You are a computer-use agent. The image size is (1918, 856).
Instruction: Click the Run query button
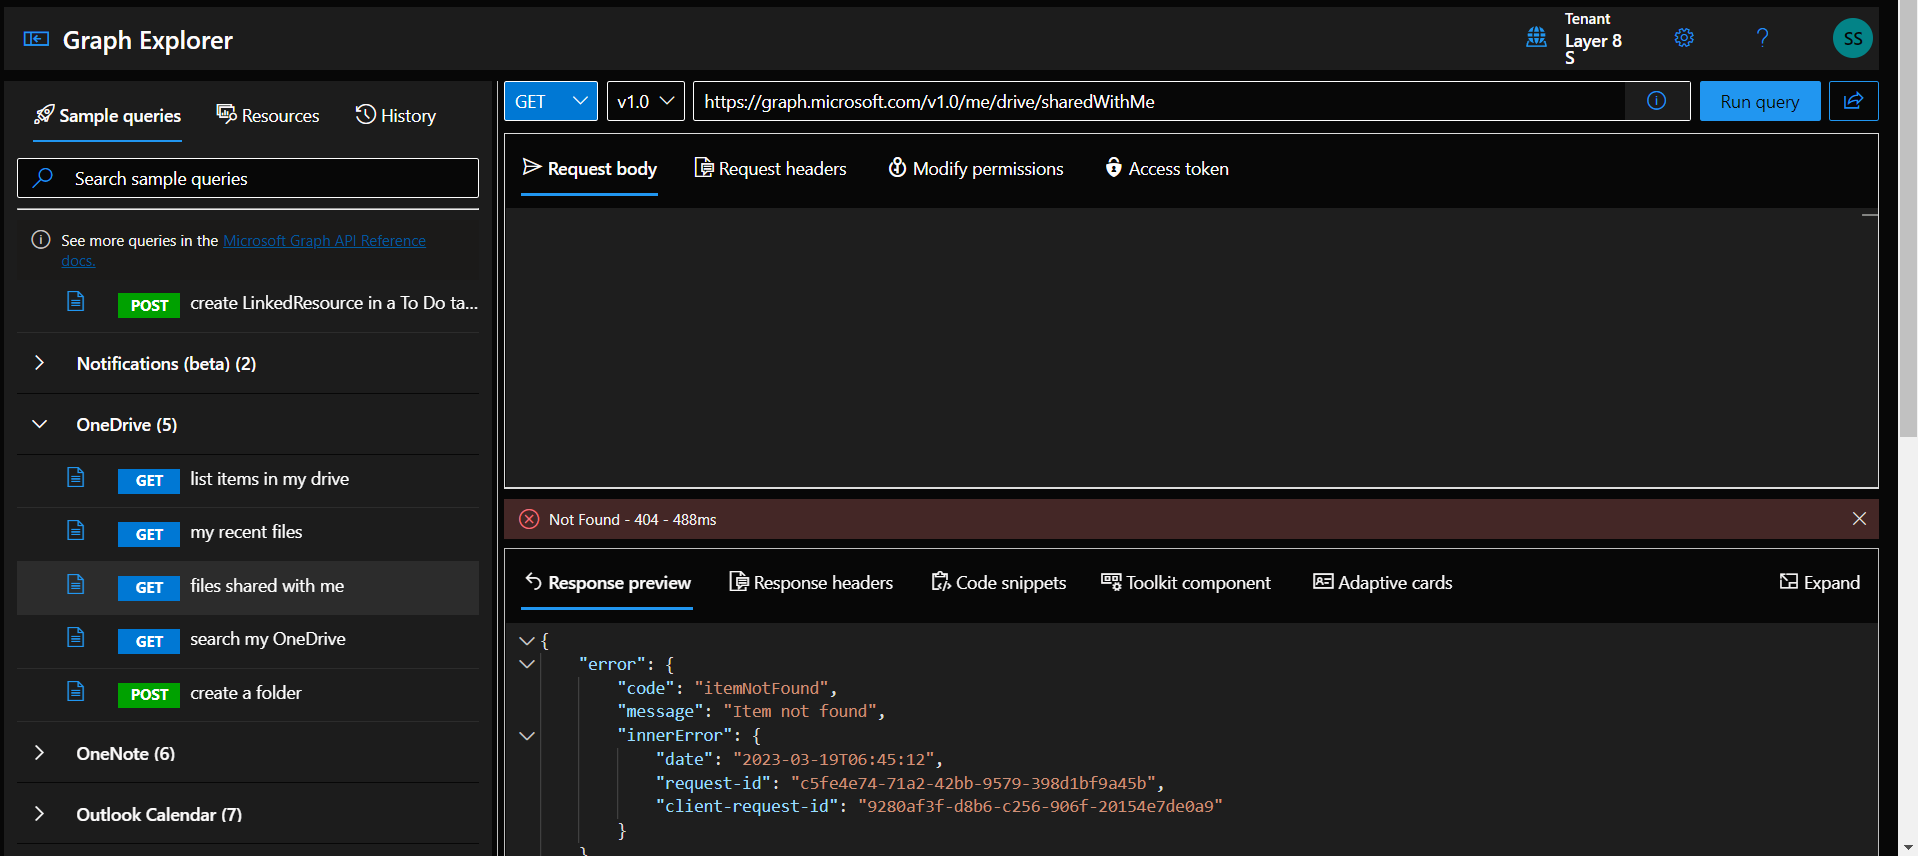[1760, 101]
